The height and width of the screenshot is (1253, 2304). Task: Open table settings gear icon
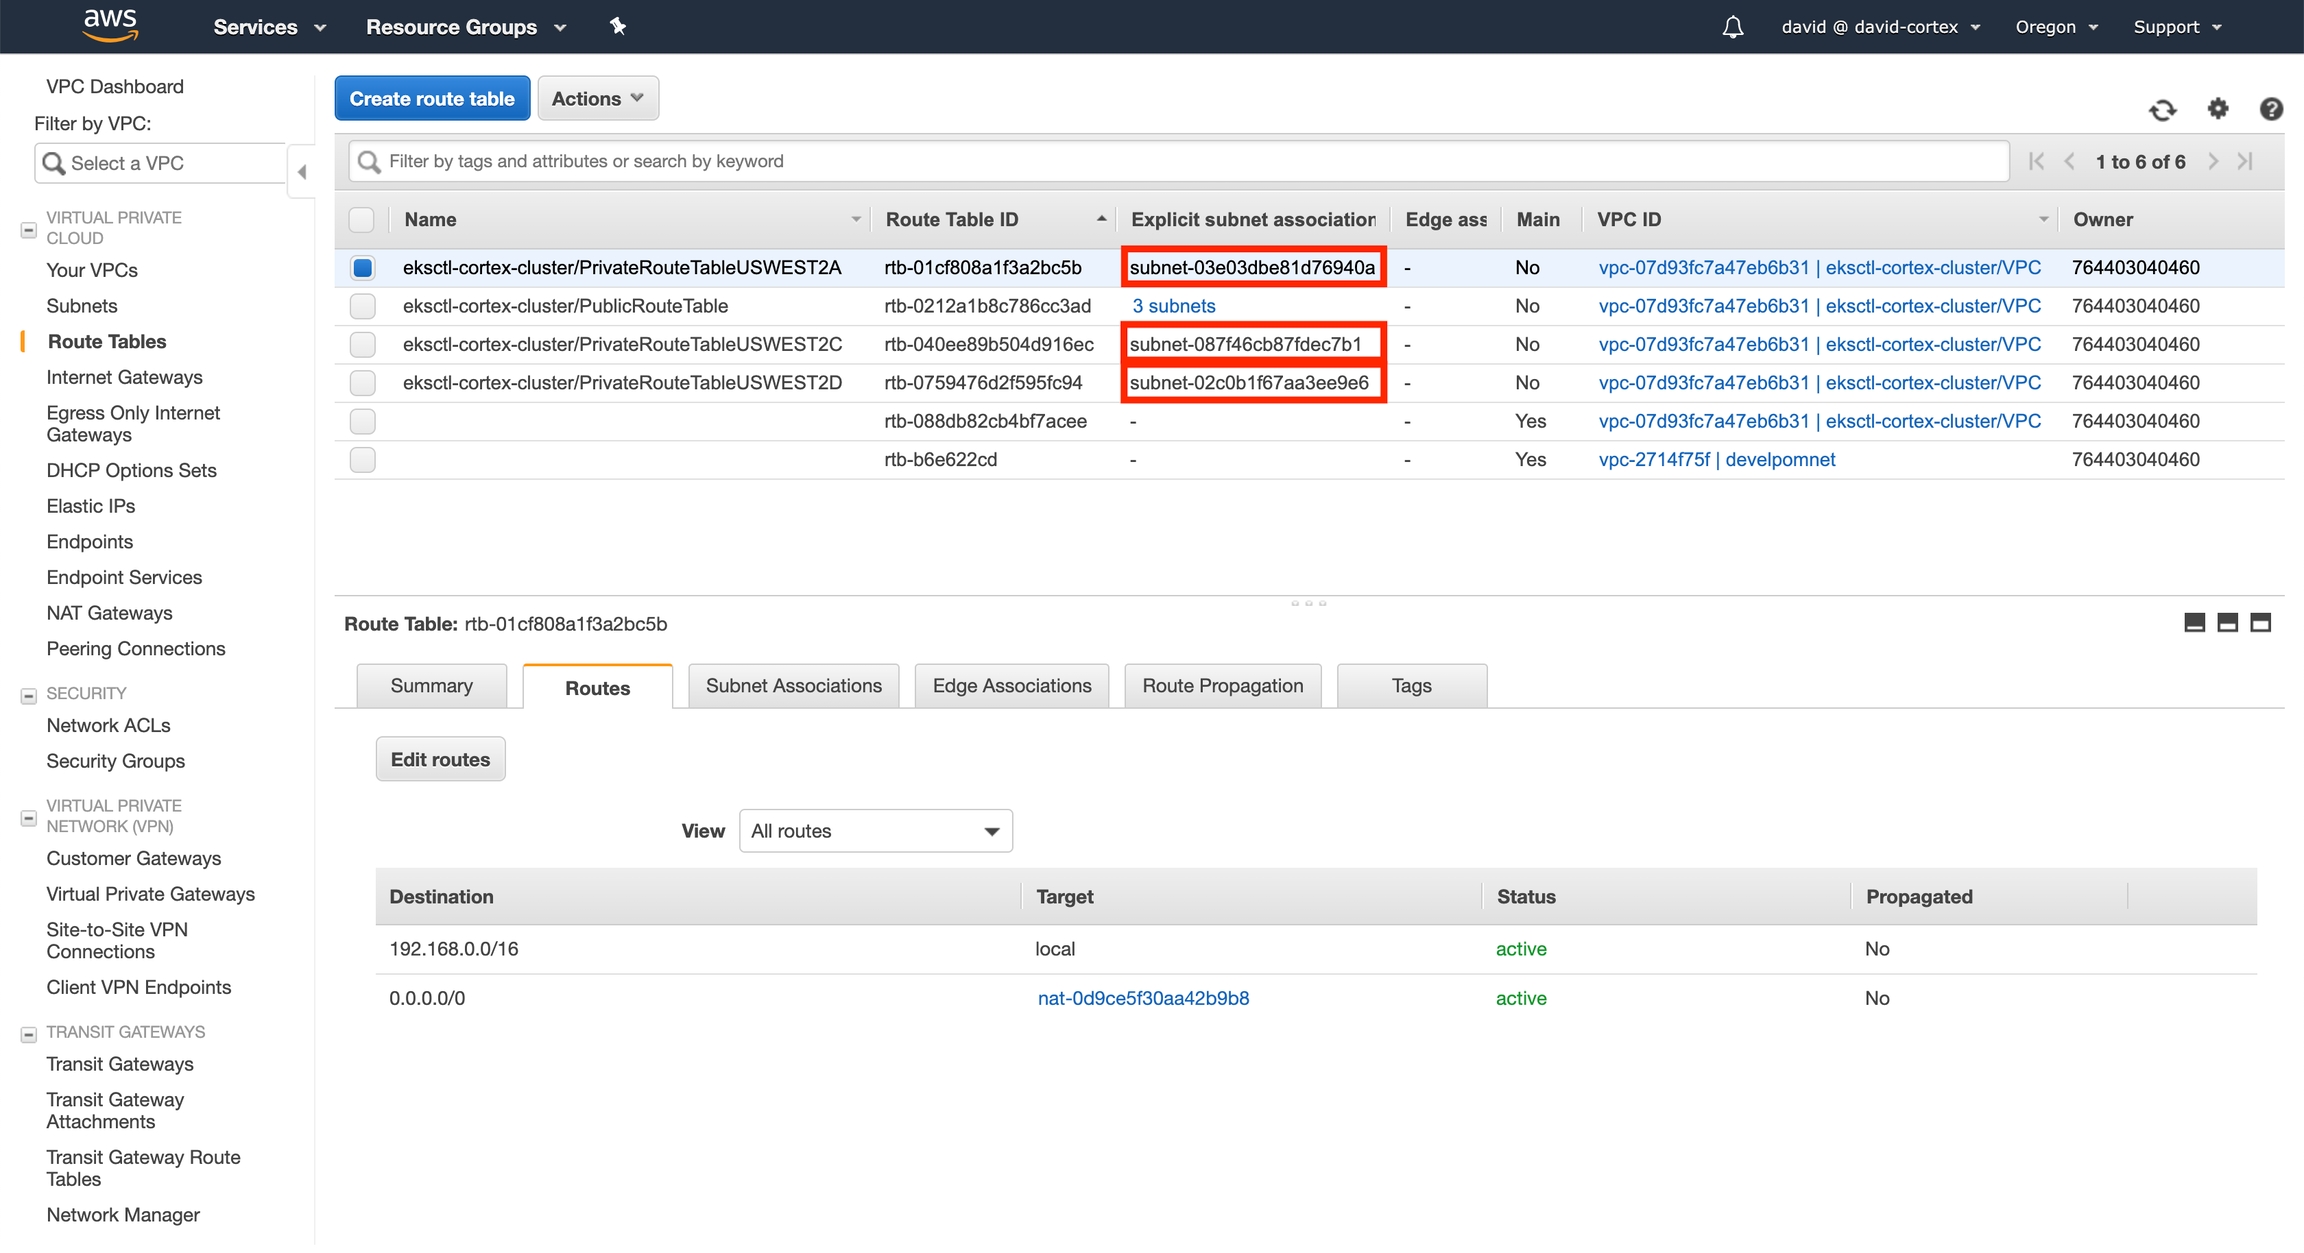[2217, 108]
